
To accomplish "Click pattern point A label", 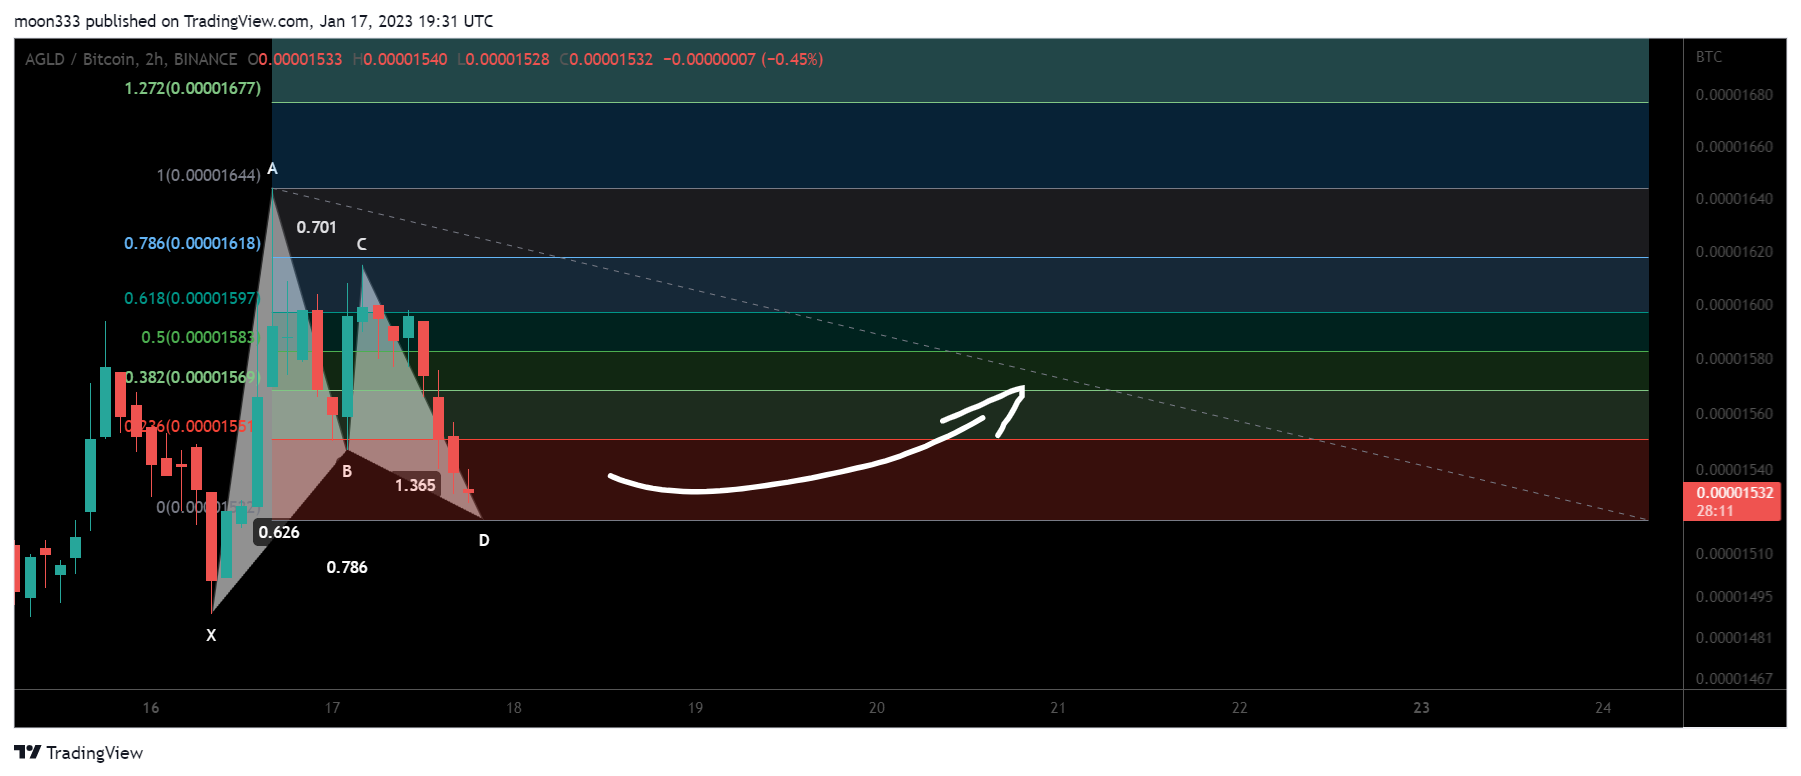I will (272, 168).
